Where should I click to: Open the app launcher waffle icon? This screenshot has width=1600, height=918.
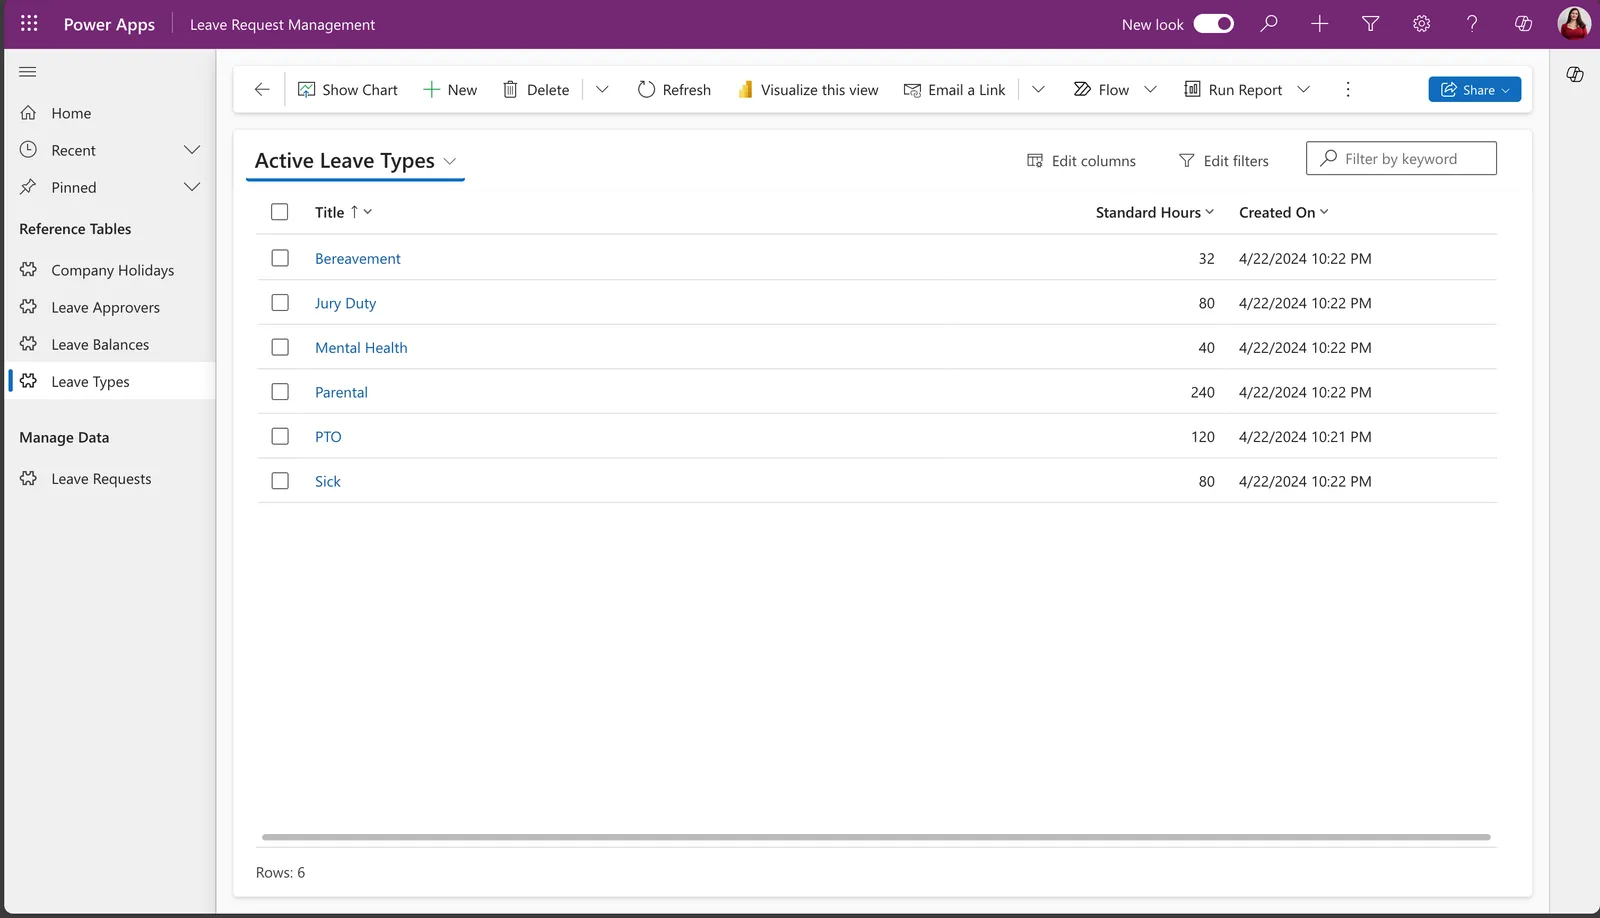(x=29, y=23)
